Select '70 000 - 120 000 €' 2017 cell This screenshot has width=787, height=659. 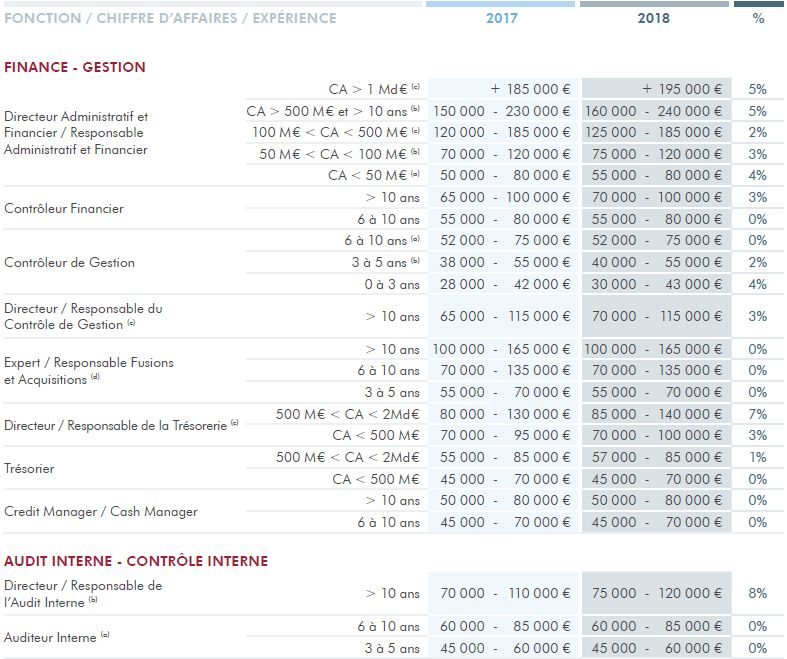[505, 154]
